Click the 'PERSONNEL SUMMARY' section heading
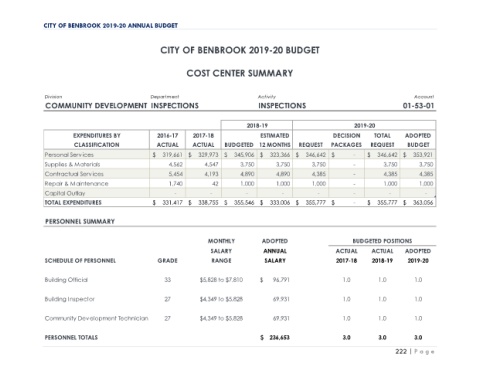The height and width of the screenshot is (371, 480). tap(80, 221)
